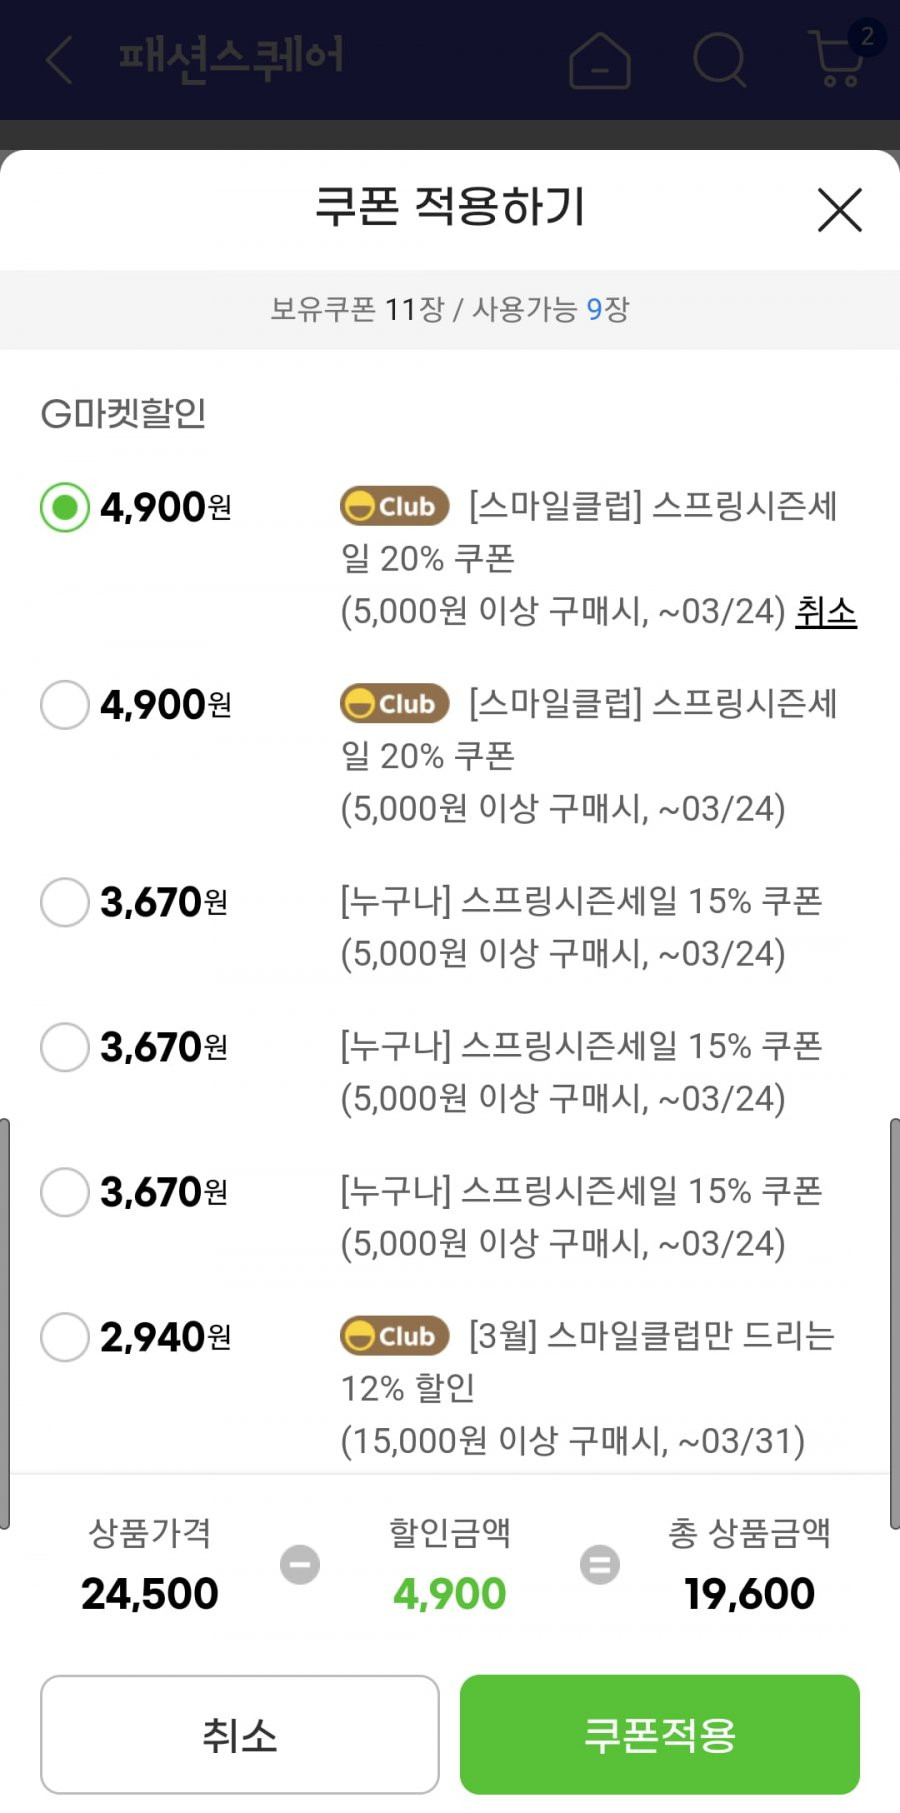
Task: Open the shopping cart icon
Action: tap(838, 58)
